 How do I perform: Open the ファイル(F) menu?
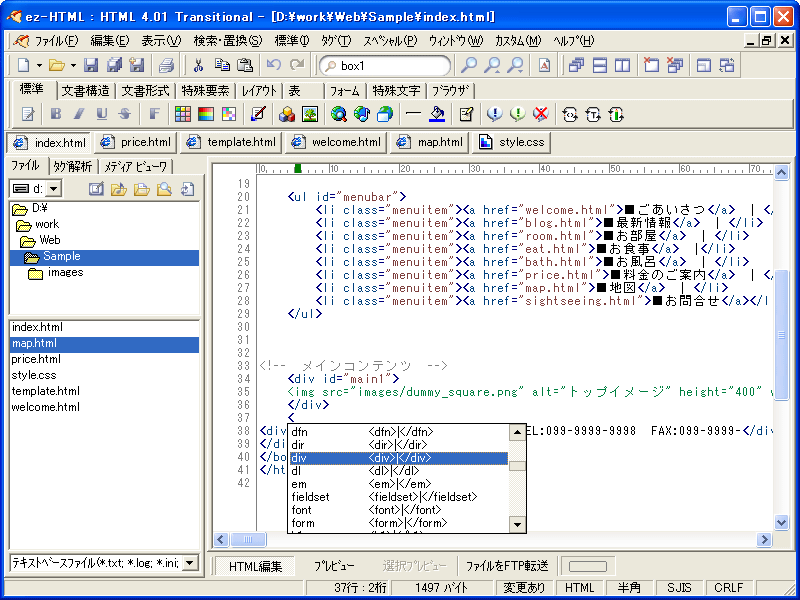pos(56,41)
